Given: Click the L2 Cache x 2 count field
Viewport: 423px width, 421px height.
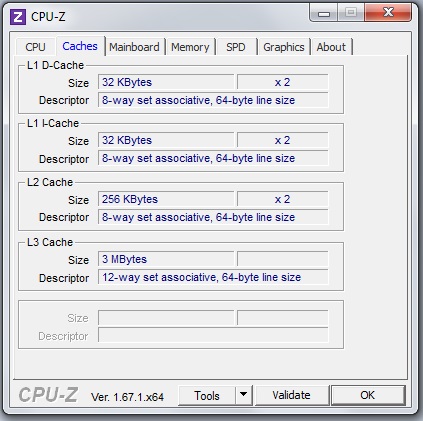Looking at the screenshot, I should 283,199.
